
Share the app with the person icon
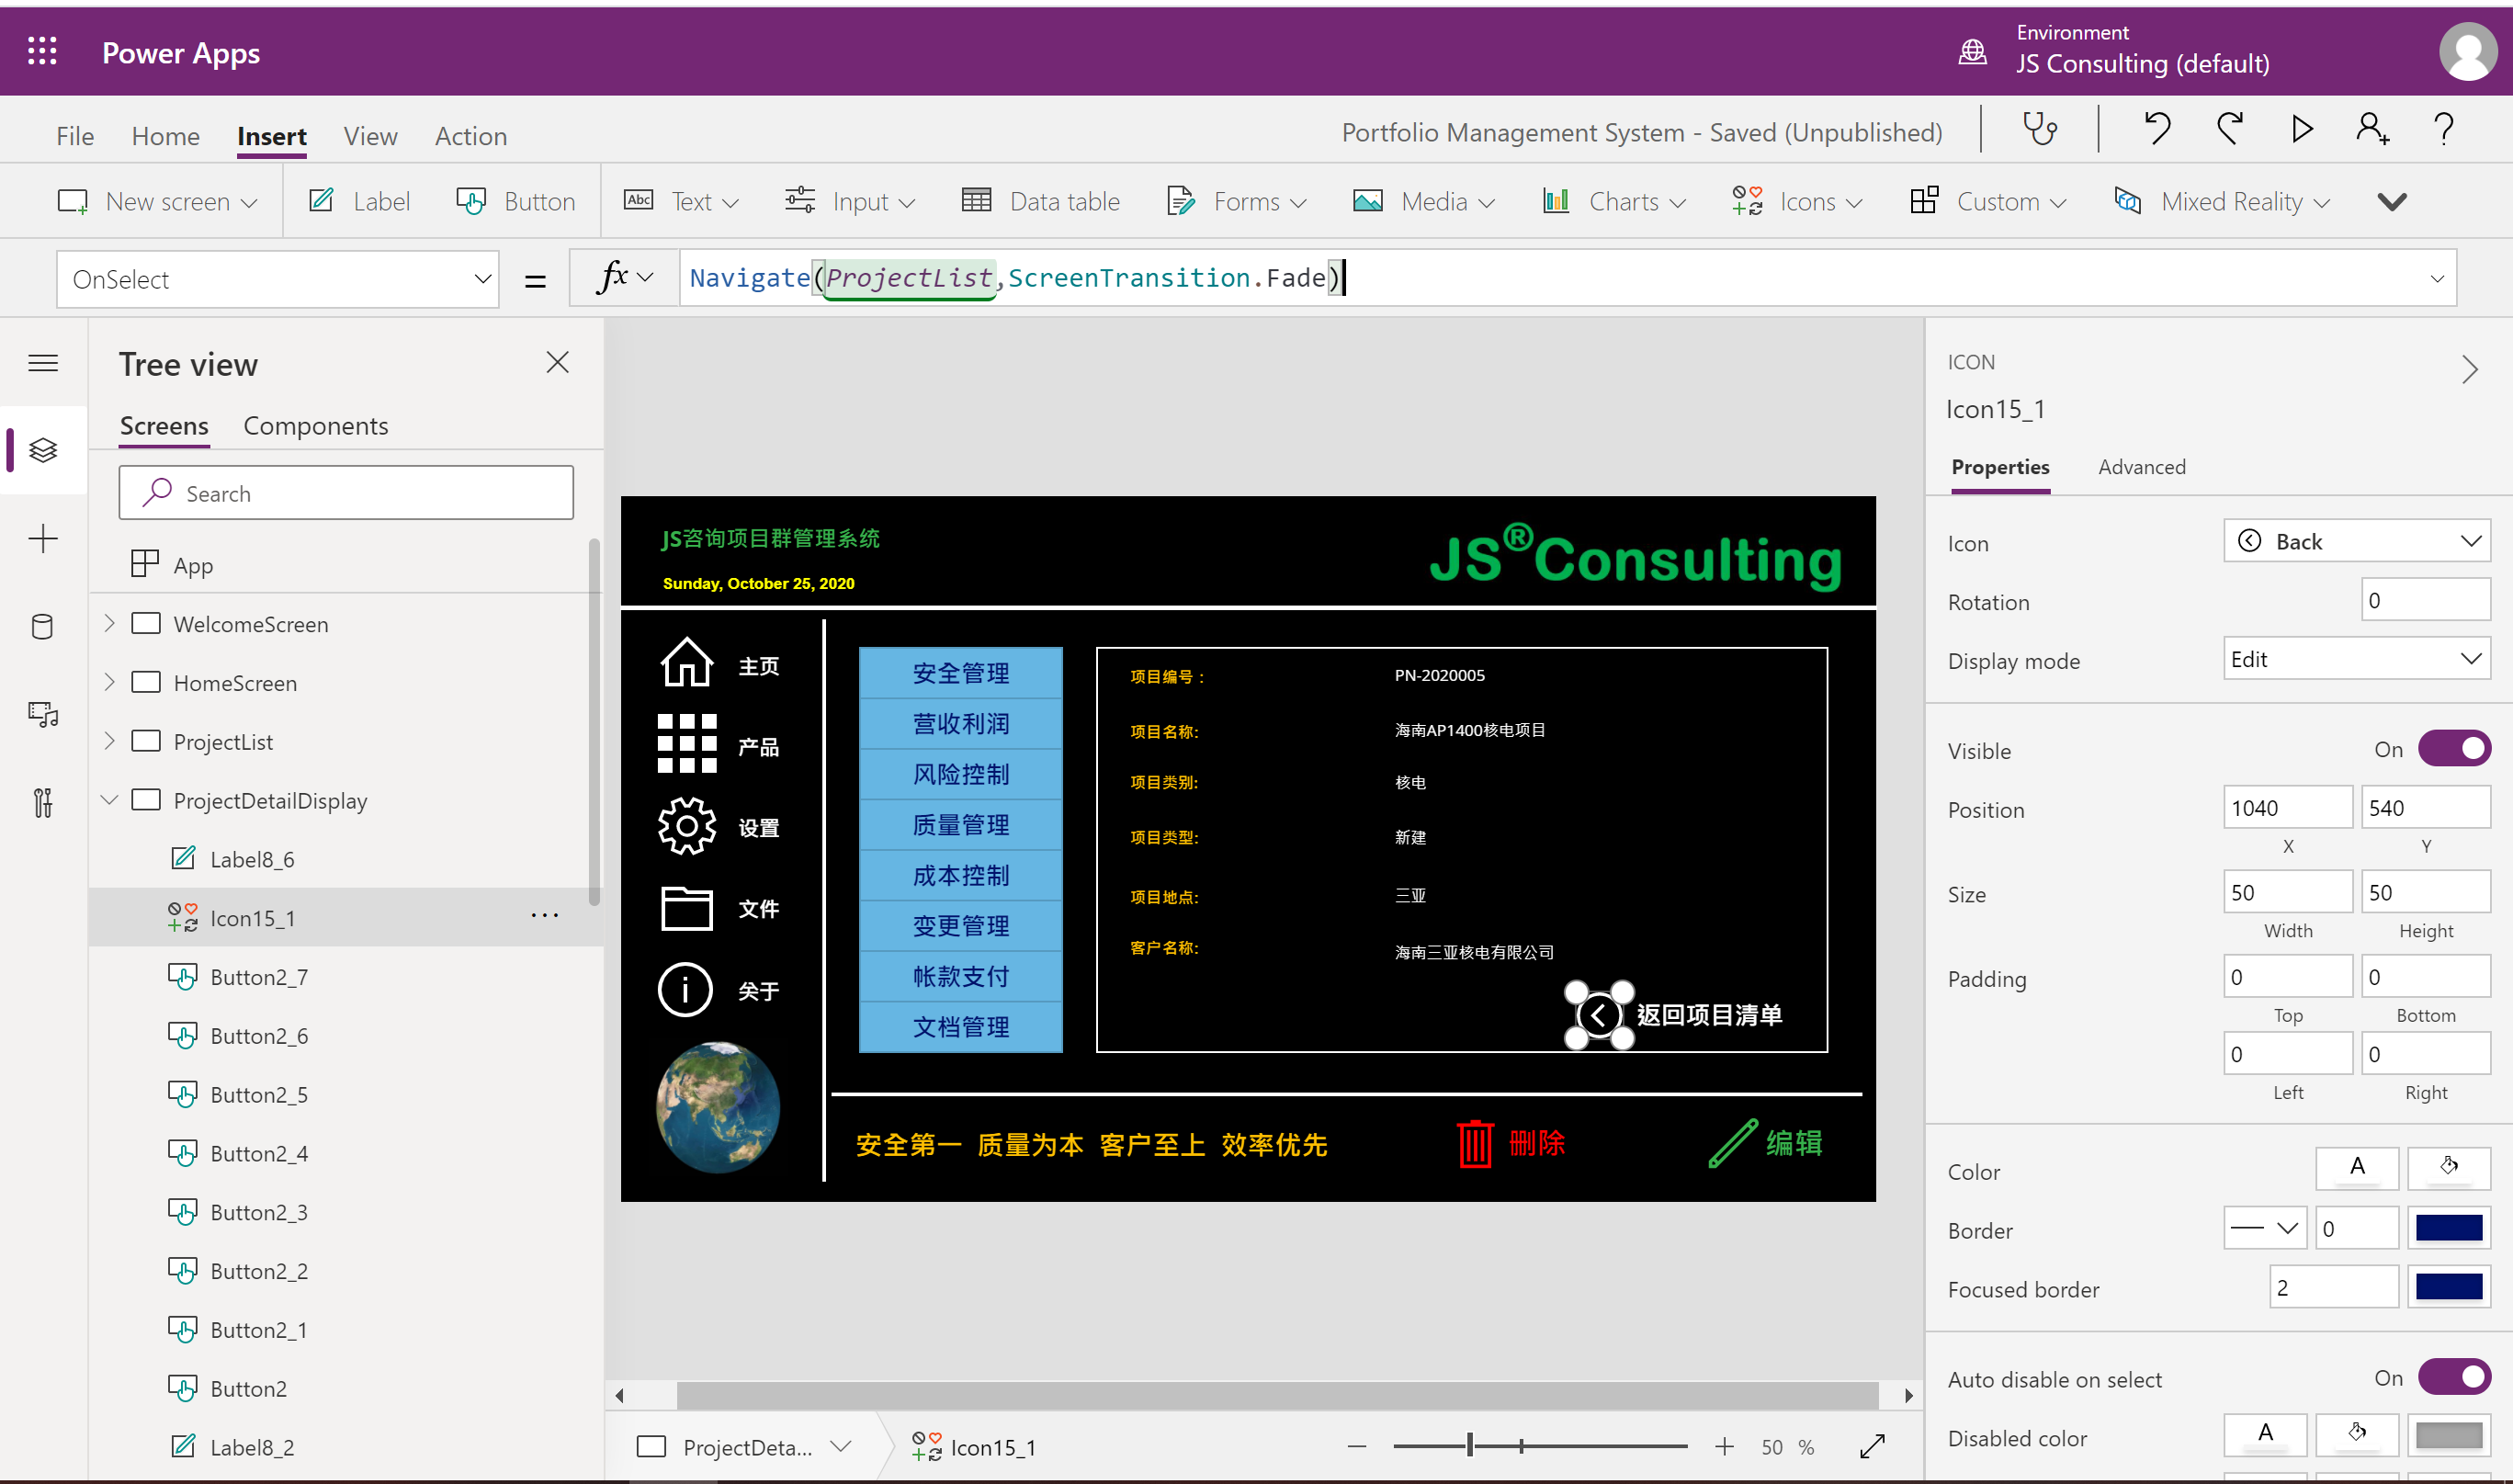[2372, 129]
